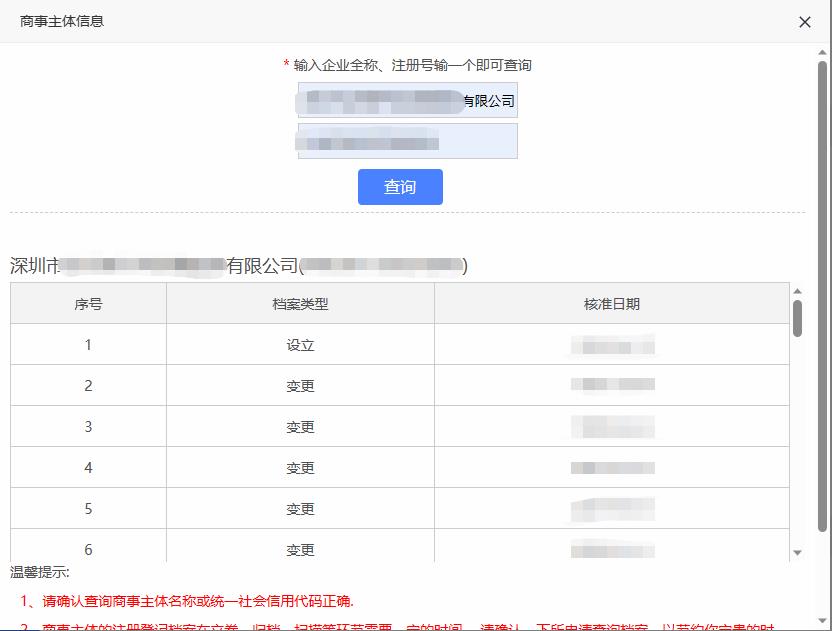Image resolution: width=832 pixels, height=631 pixels.
Task: Click the blue 查询 button
Action: point(400,187)
